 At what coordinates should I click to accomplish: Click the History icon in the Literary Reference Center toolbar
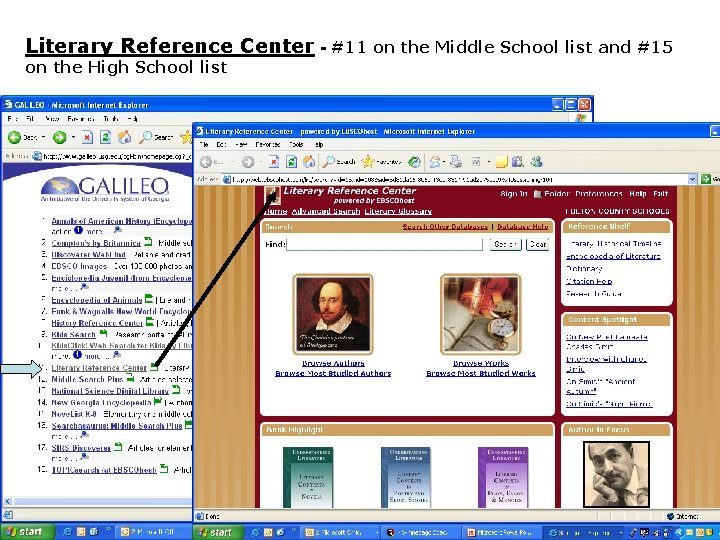coord(414,162)
